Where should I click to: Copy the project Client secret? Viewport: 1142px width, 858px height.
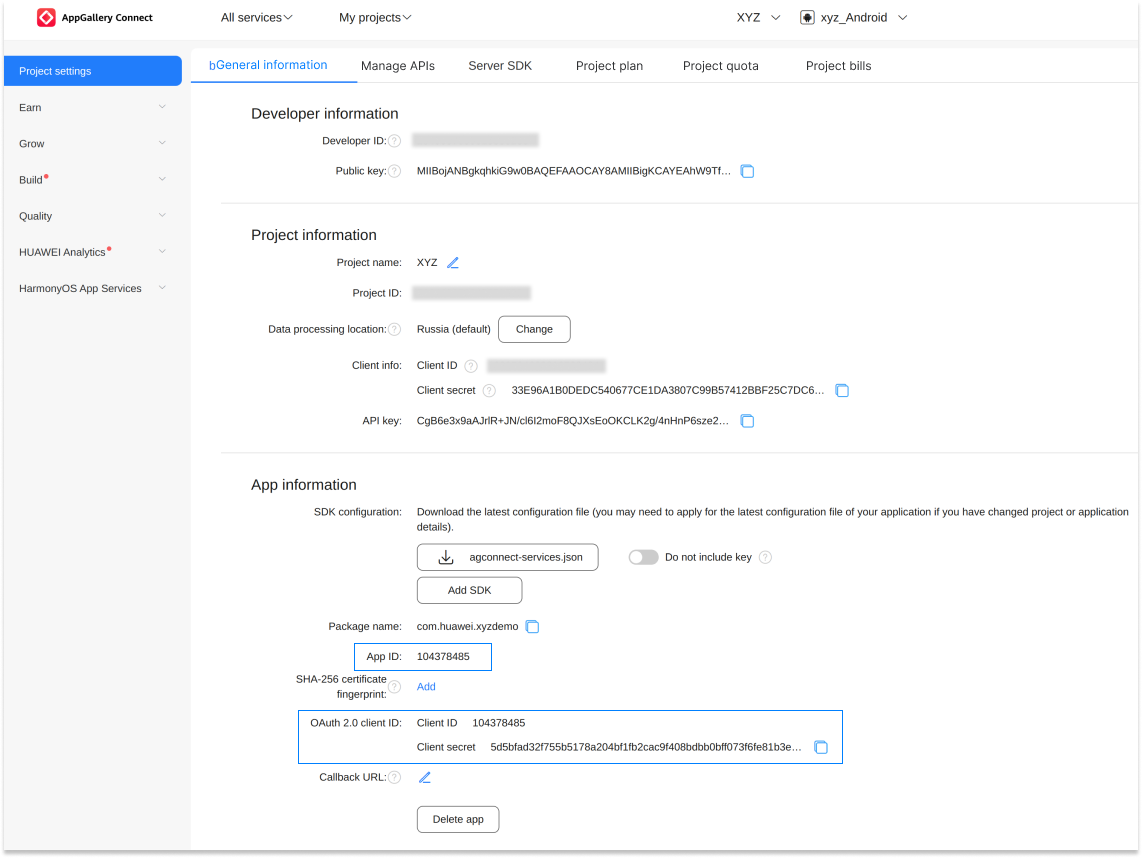tap(843, 390)
